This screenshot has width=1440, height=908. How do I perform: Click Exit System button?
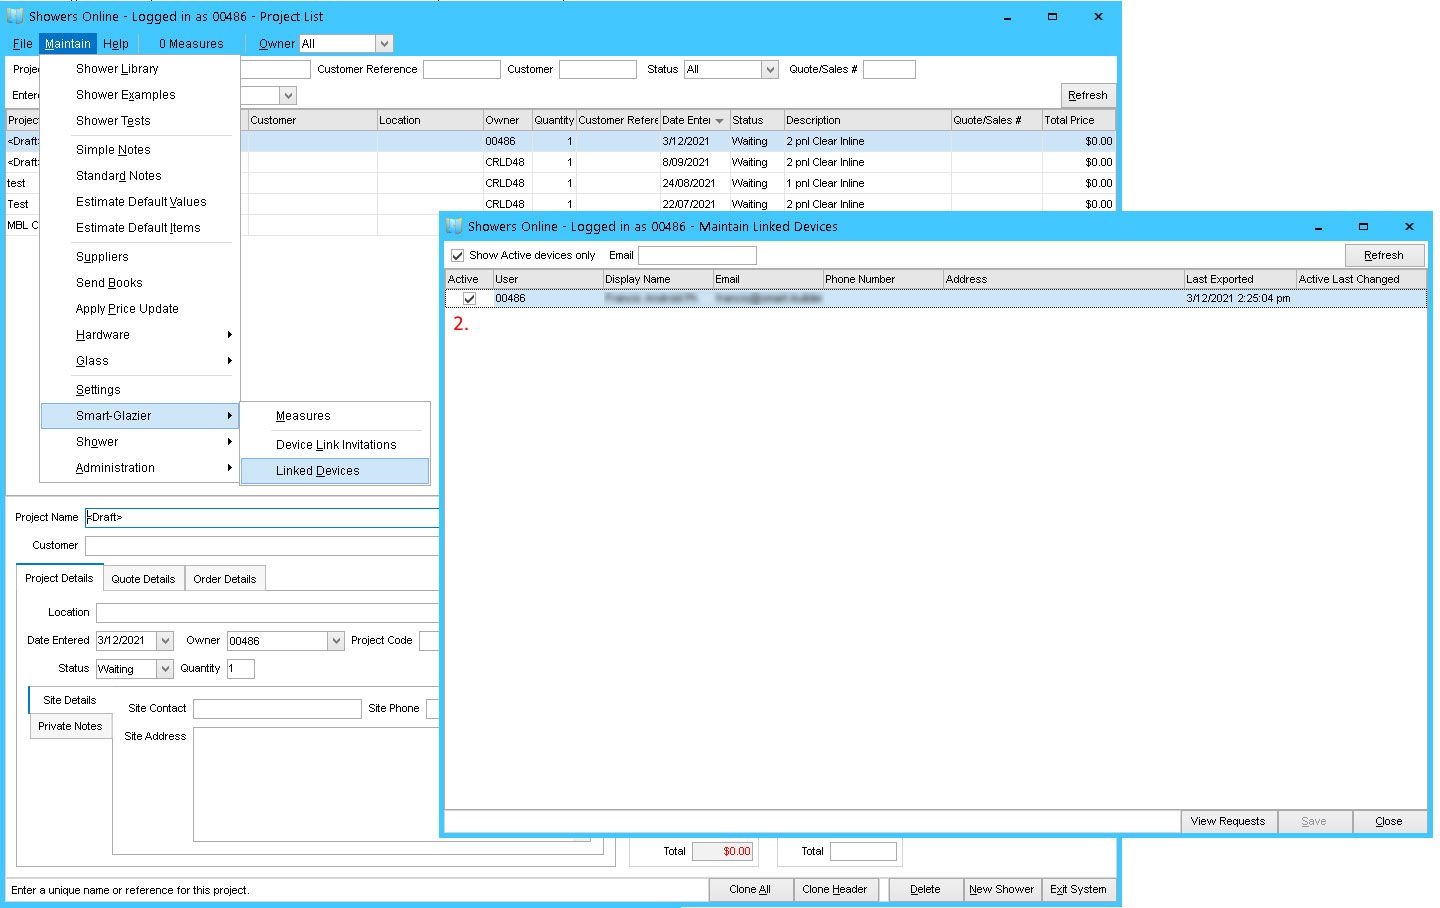pyautogui.click(x=1078, y=890)
